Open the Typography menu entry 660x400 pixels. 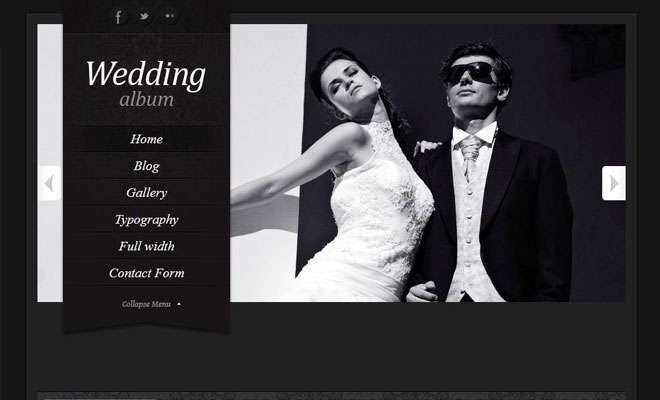point(146,219)
